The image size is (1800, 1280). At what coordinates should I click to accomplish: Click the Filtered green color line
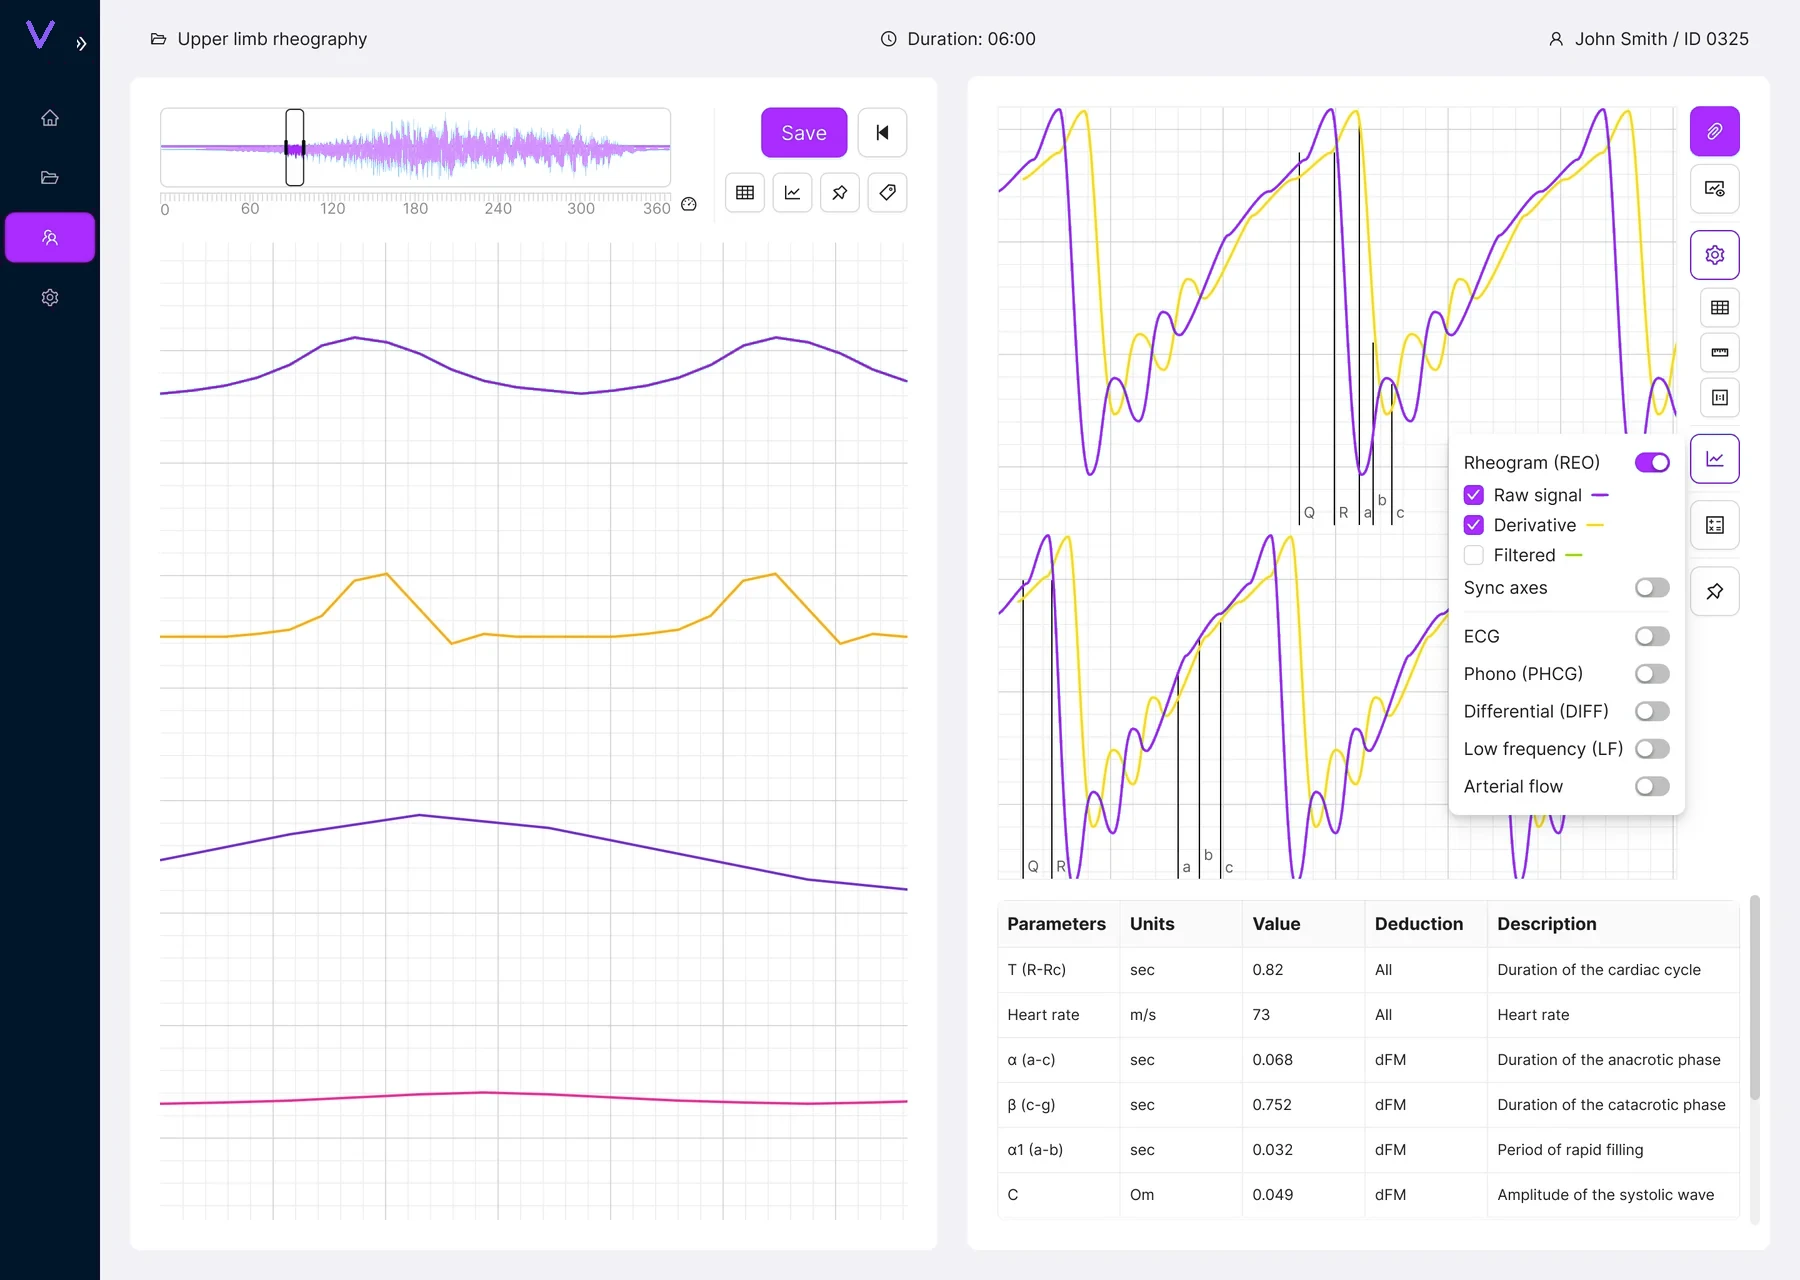click(1574, 555)
